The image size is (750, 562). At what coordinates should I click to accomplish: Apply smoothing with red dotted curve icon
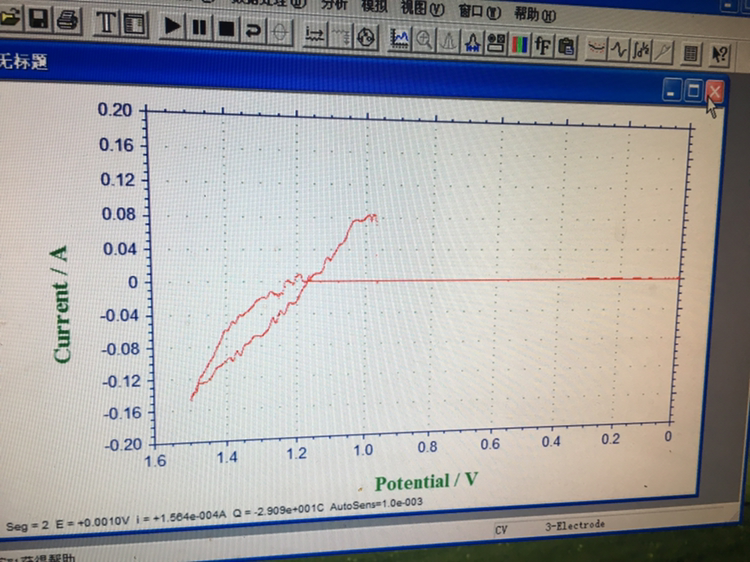(596, 49)
